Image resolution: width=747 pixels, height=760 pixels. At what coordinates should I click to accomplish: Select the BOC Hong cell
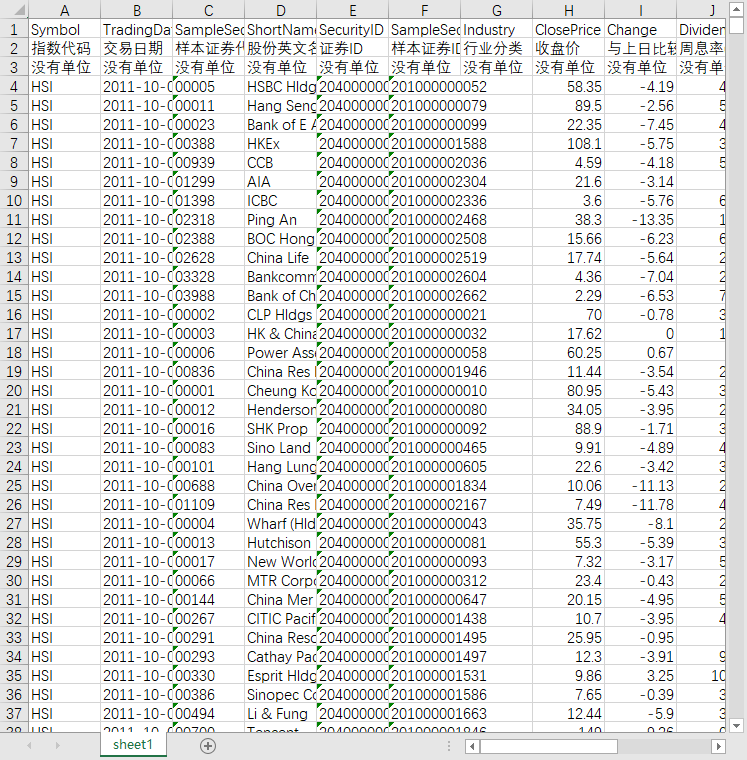[x=281, y=238]
